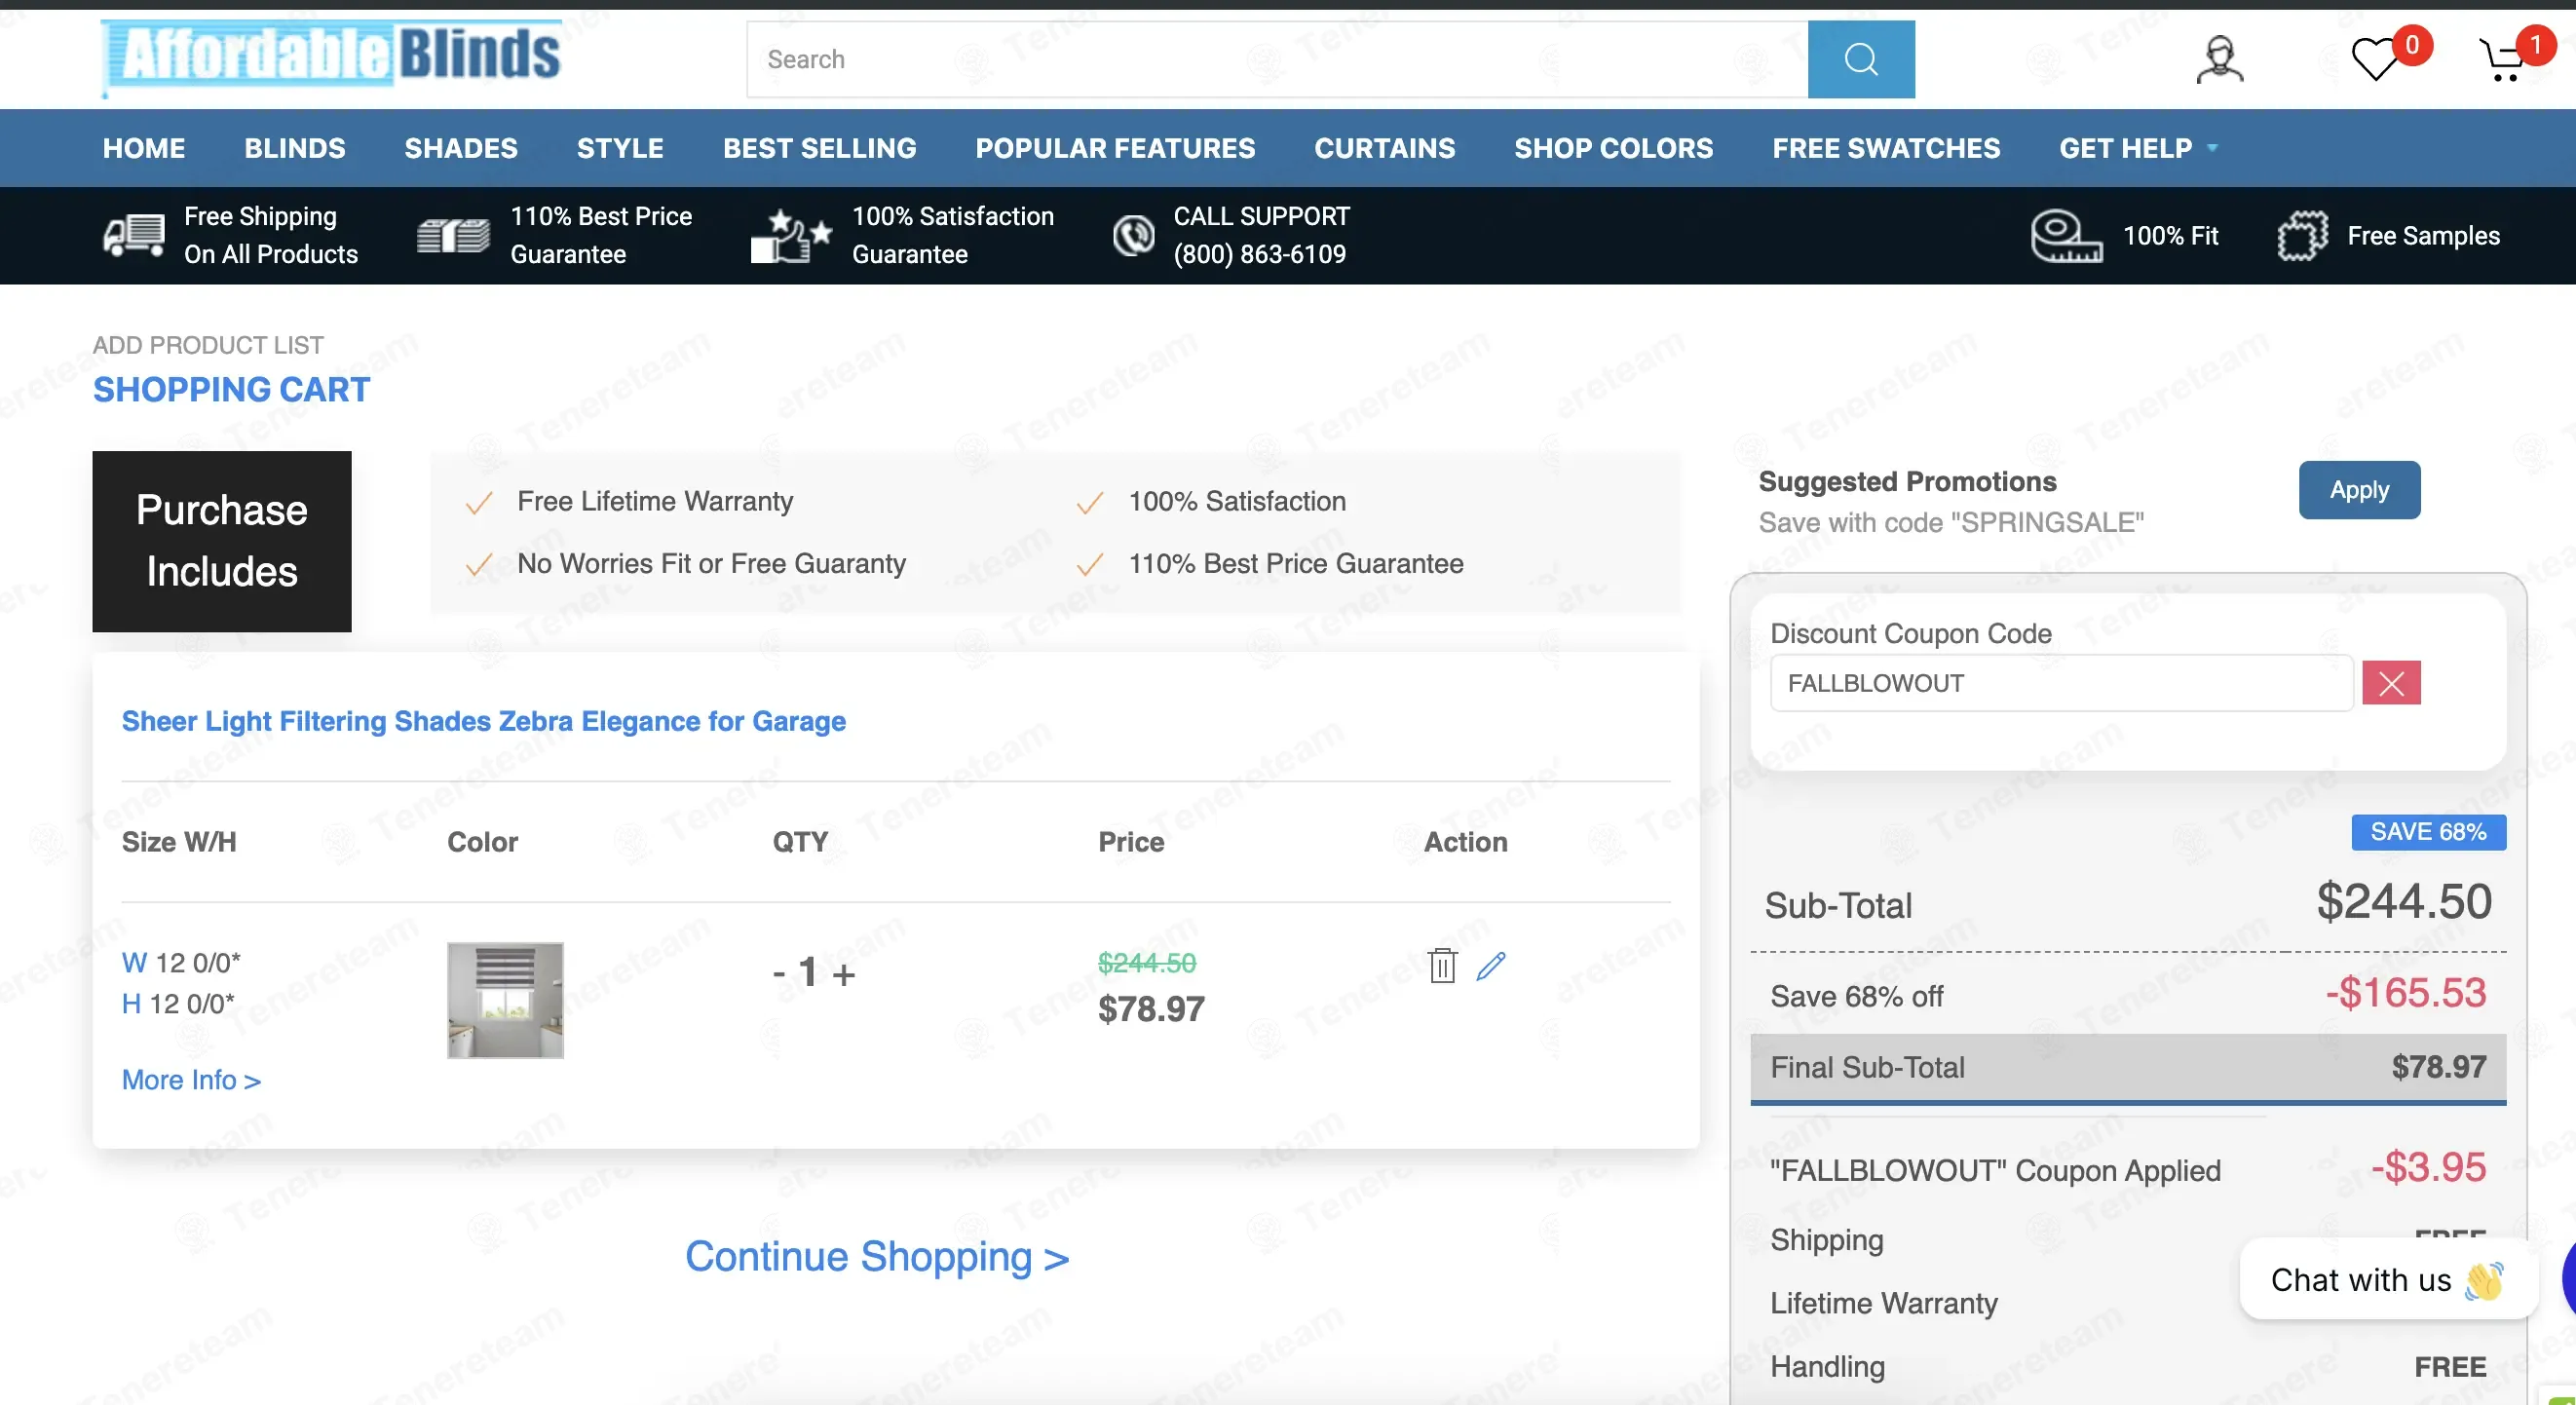Click the call support phone icon
Screen dimensions: 2576x1405
point(1134,236)
